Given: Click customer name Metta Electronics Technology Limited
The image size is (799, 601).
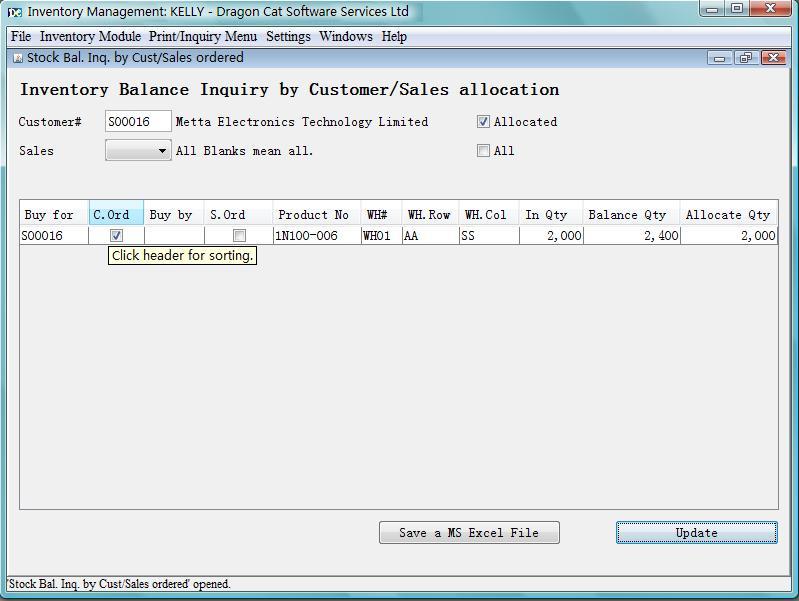Looking at the screenshot, I should point(302,122).
